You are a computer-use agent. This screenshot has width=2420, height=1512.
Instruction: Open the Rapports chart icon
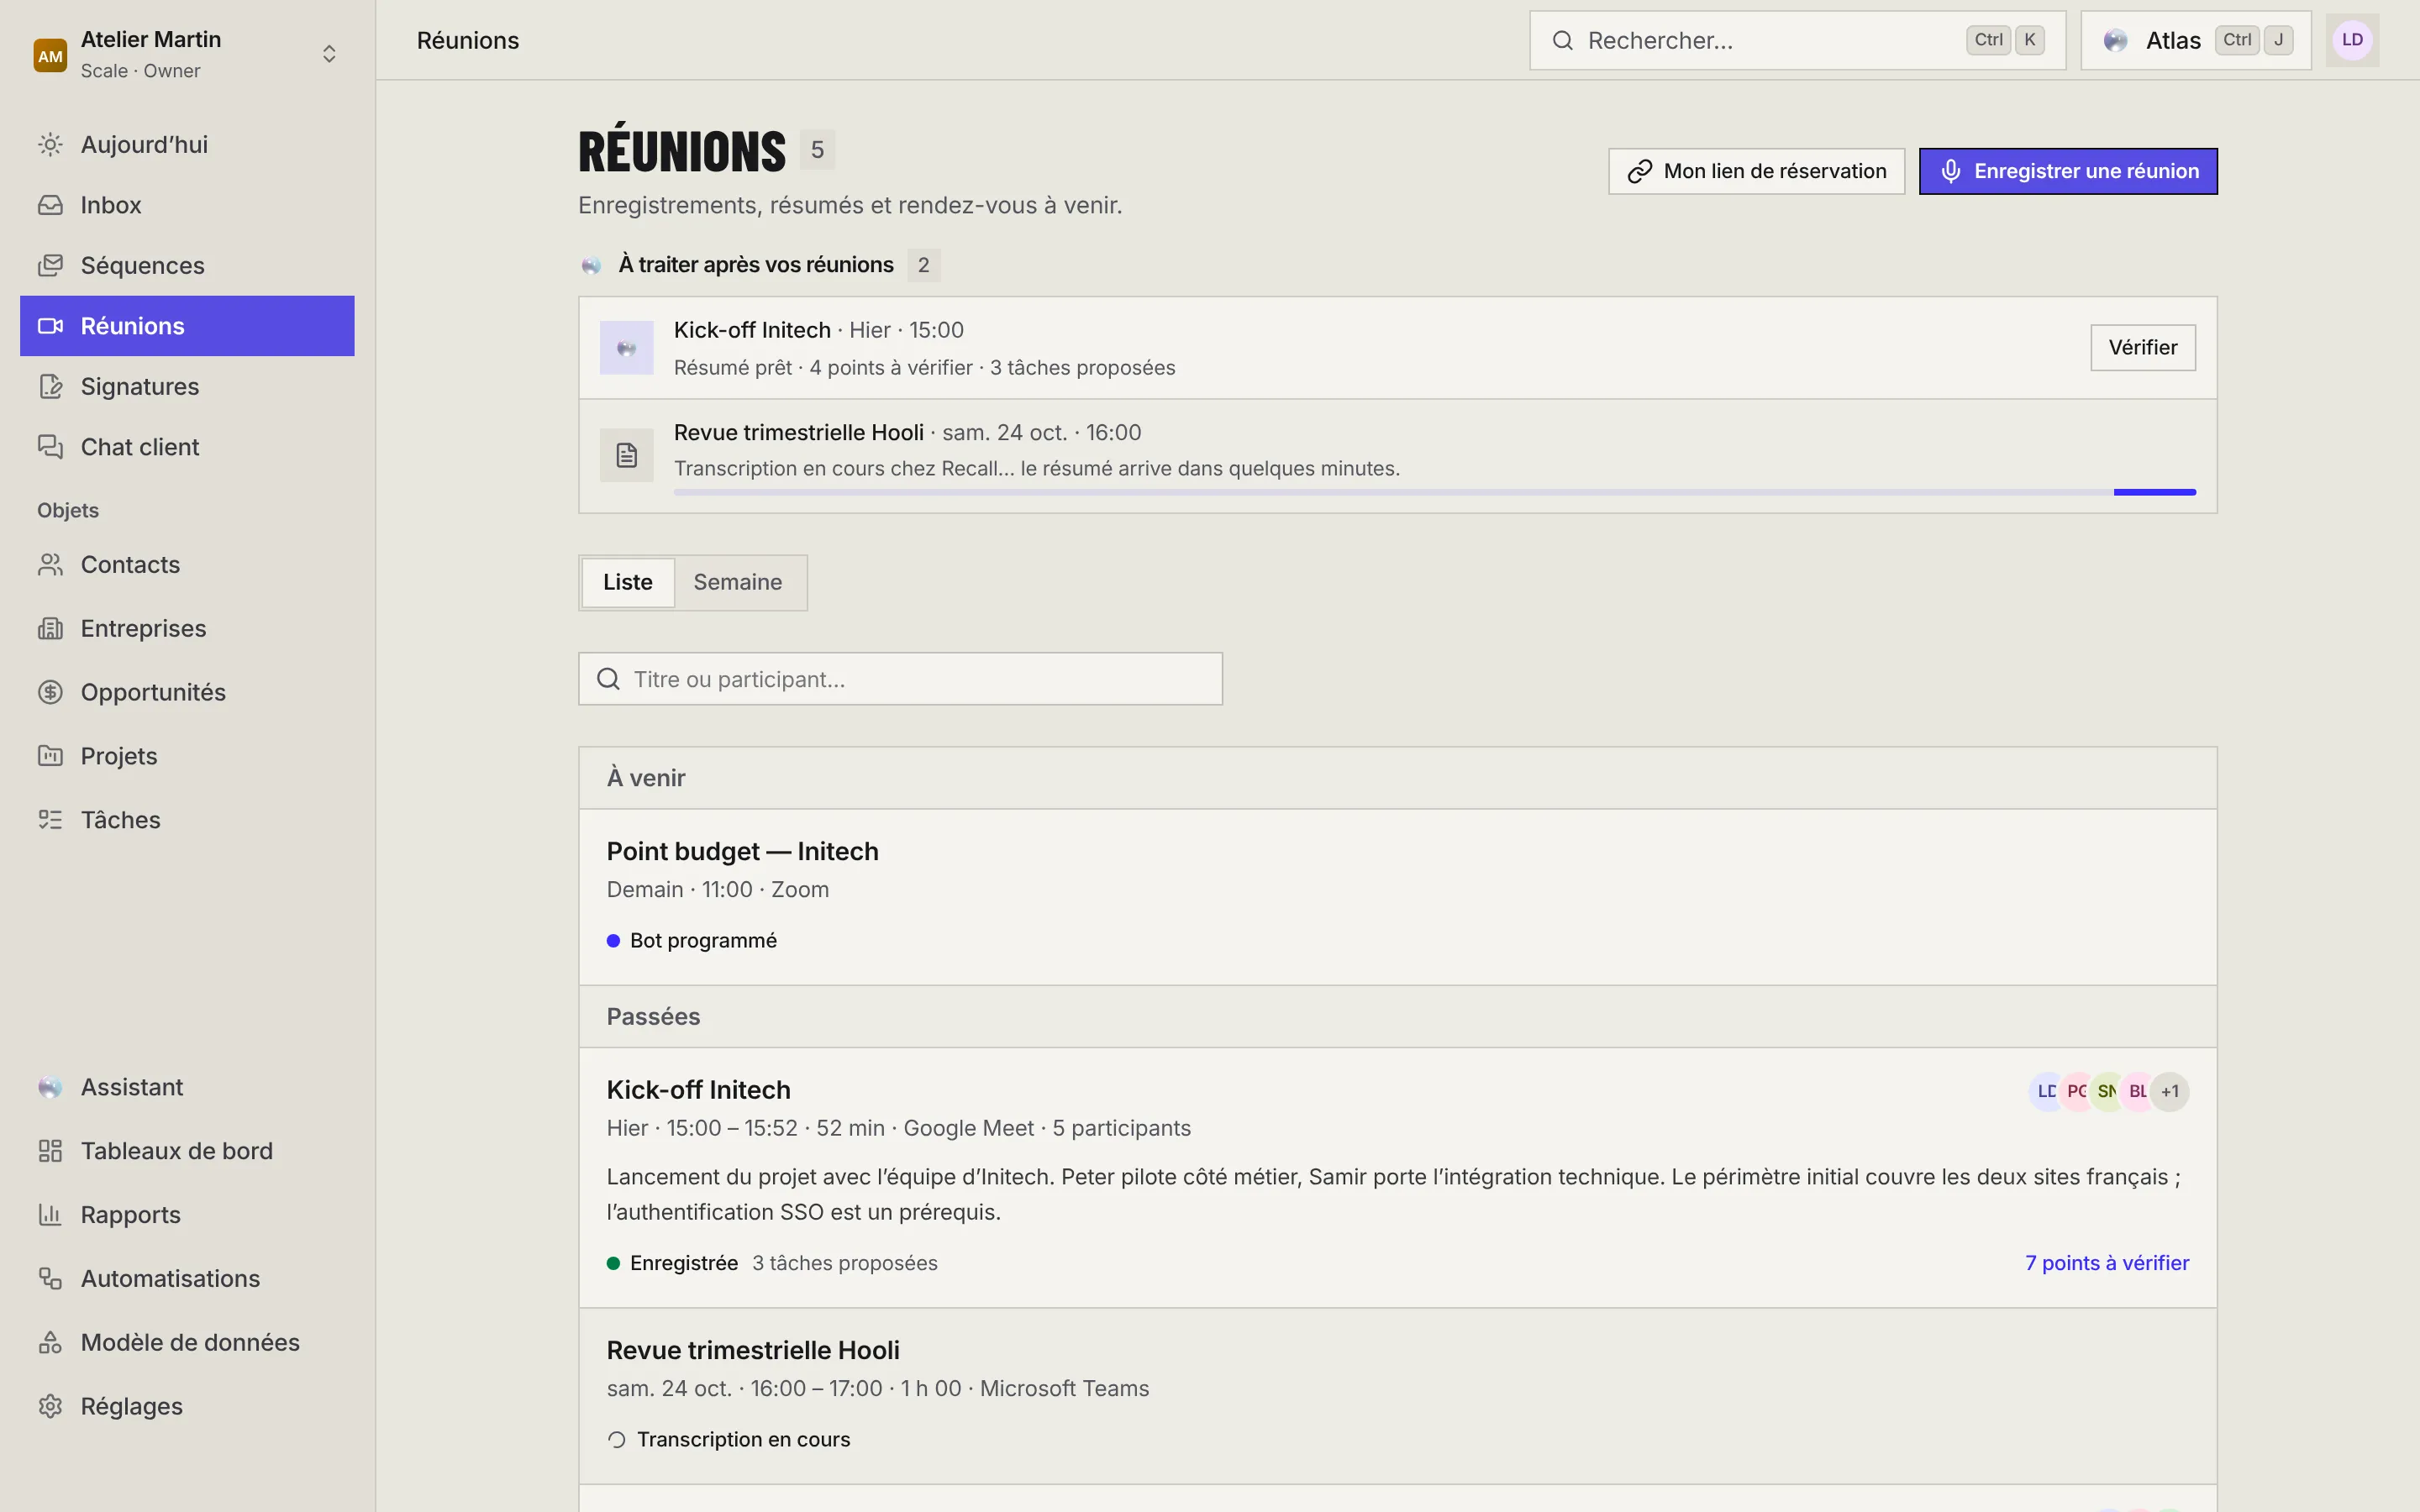pyautogui.click(x=50, y=1215)
